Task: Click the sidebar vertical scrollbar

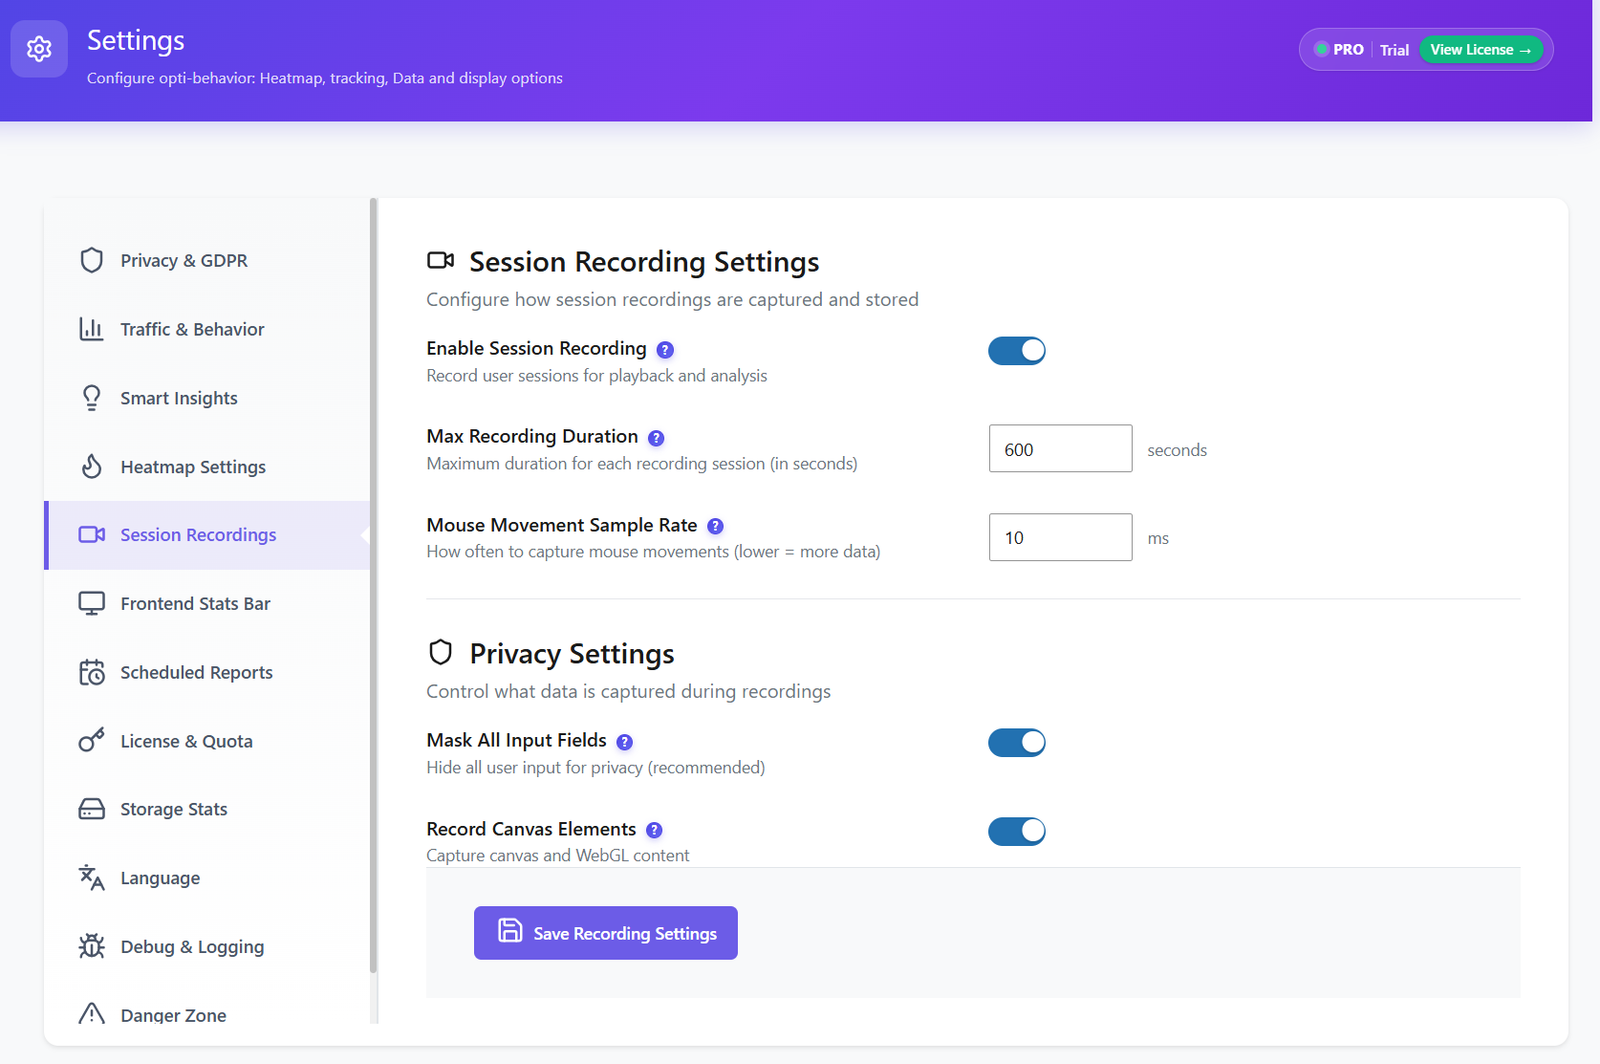Action: [x=374, y=585]
